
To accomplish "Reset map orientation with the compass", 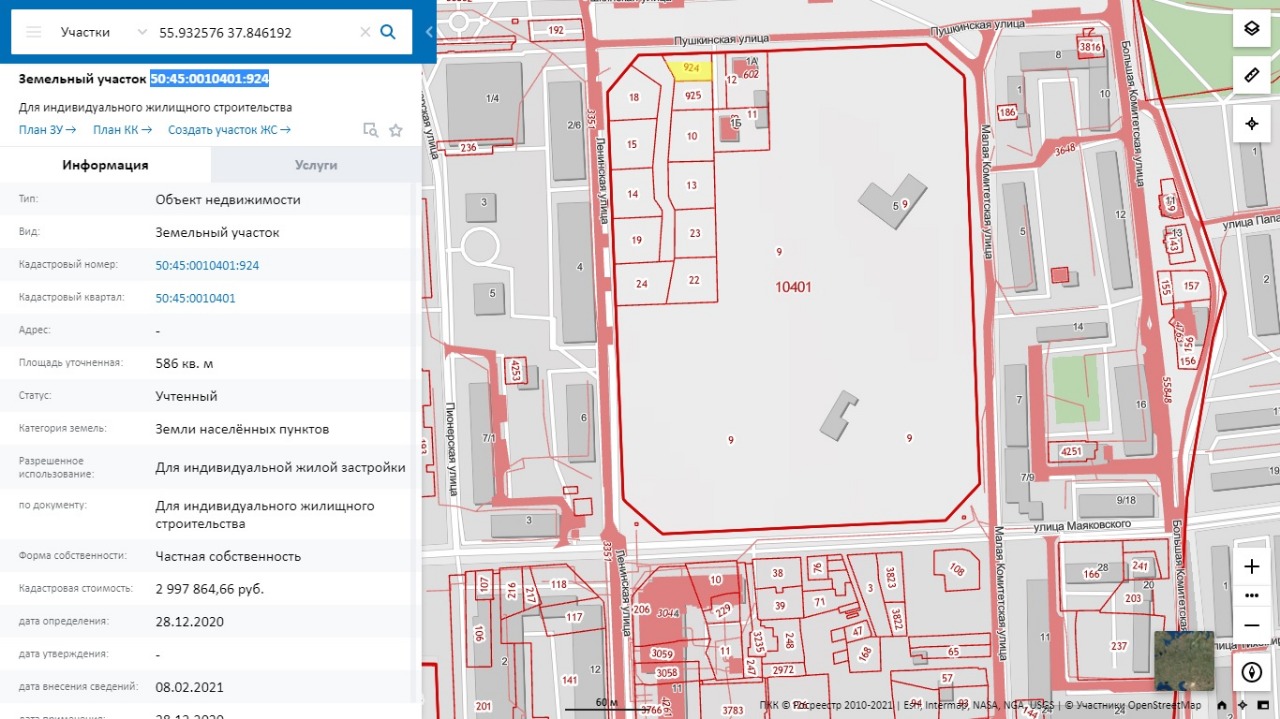I will tap(1251, 672).
